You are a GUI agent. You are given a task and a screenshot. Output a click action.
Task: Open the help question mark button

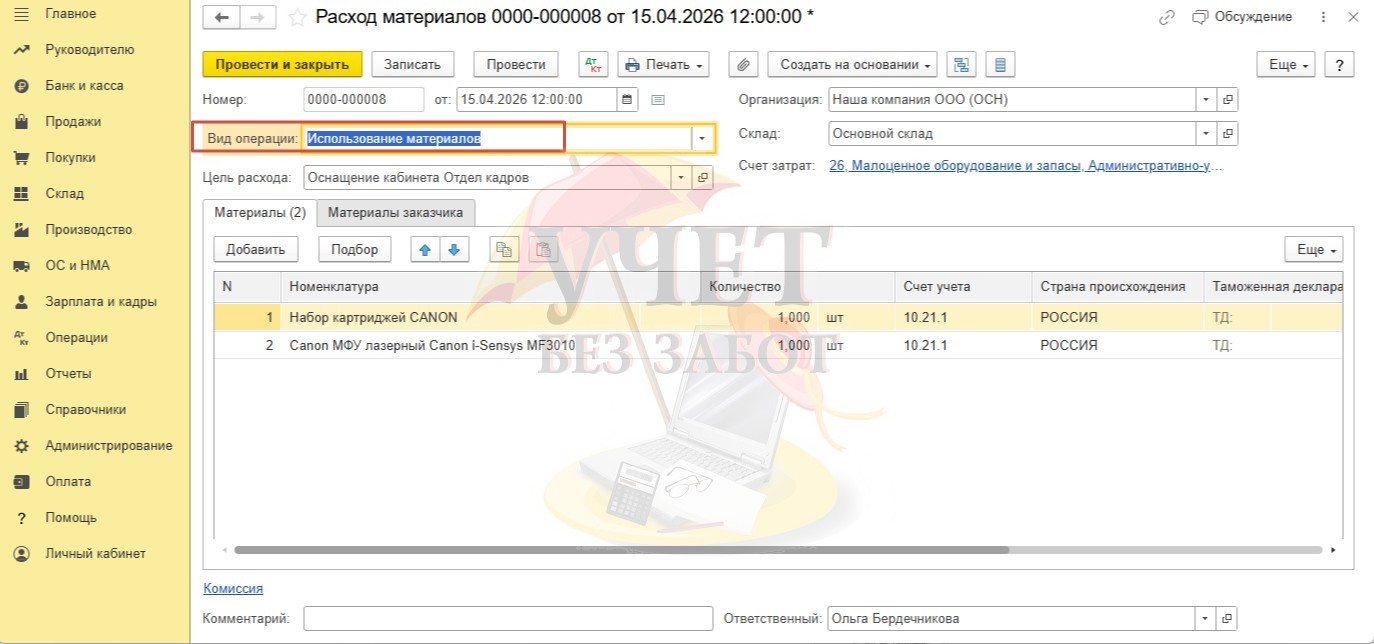click(1338, 64)
